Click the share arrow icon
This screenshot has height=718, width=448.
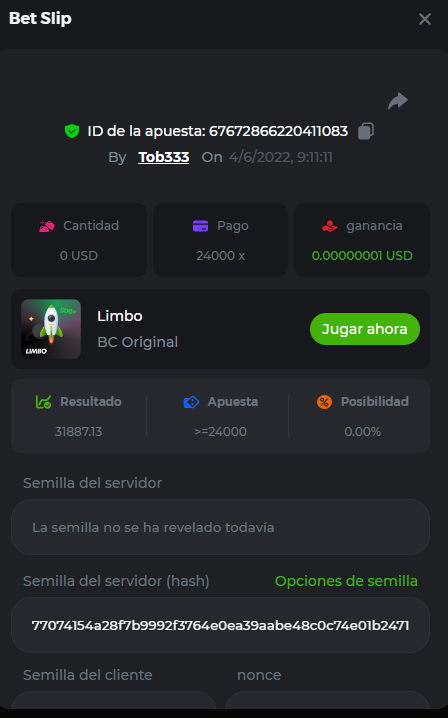coord(398,101)
